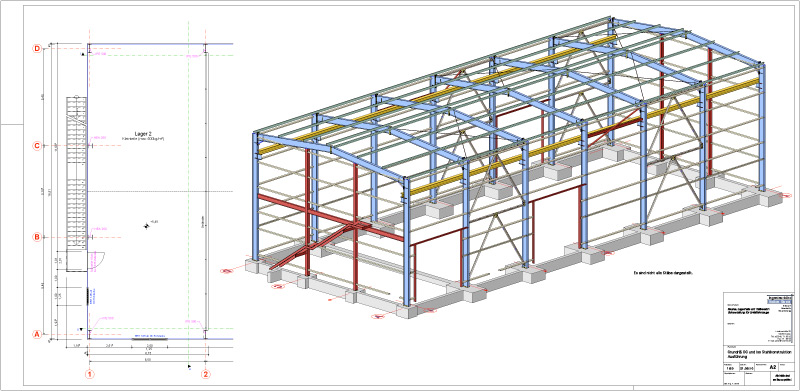This screenshot has height=391, width=800.
Task: Click grid axis marker 1
Action: [x=90, y=374]
